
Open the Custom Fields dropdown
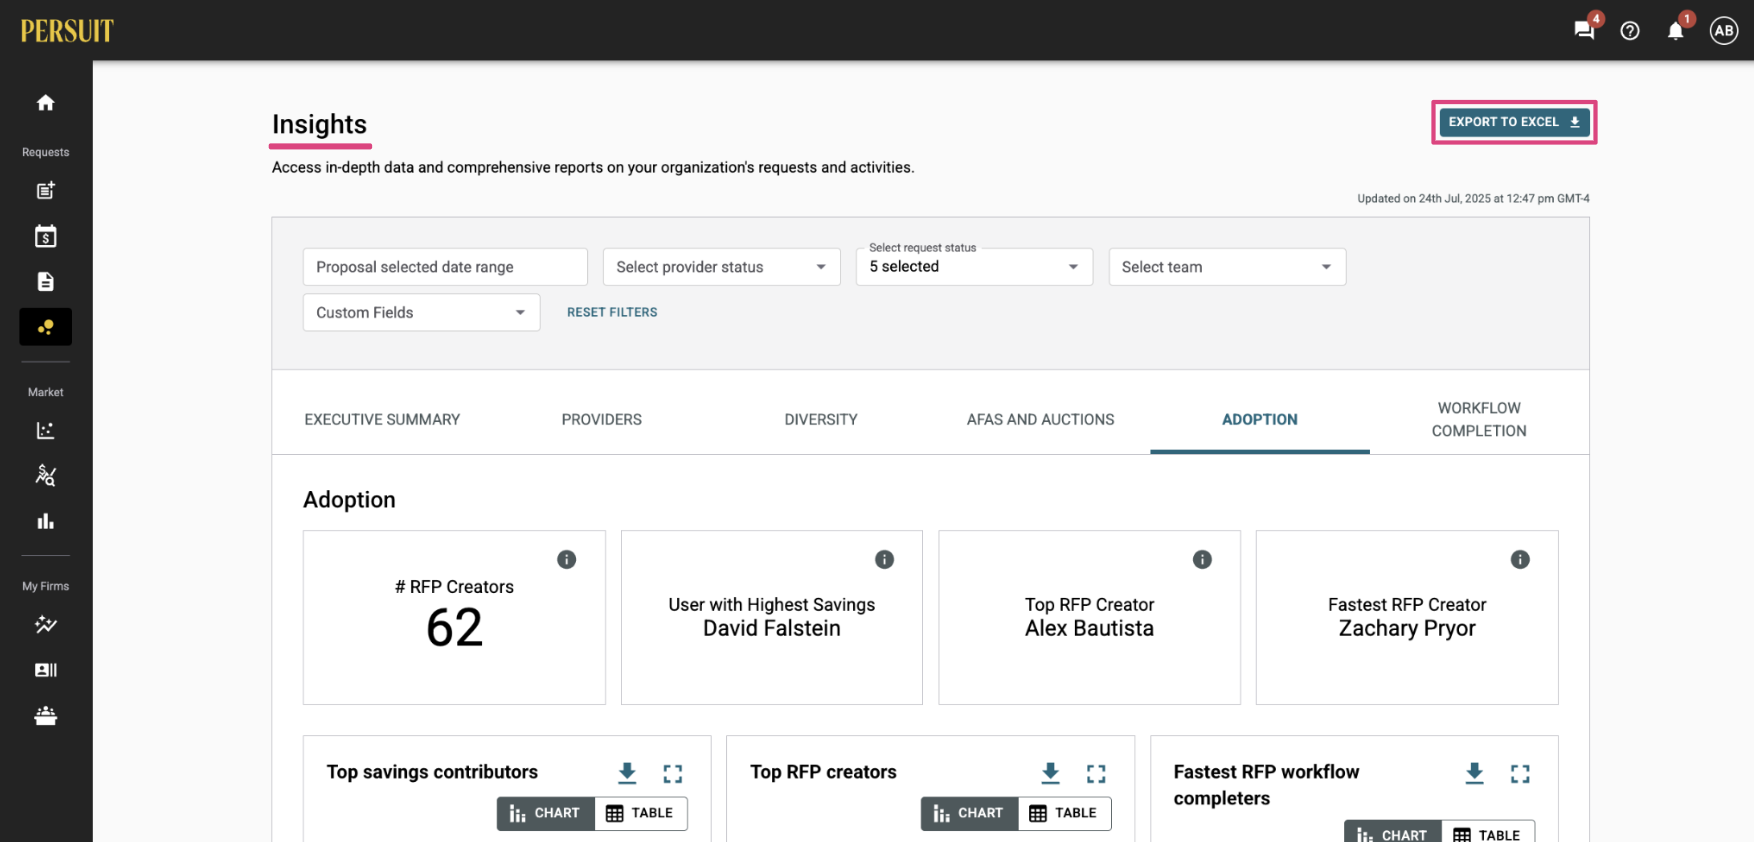coord(421,312)
